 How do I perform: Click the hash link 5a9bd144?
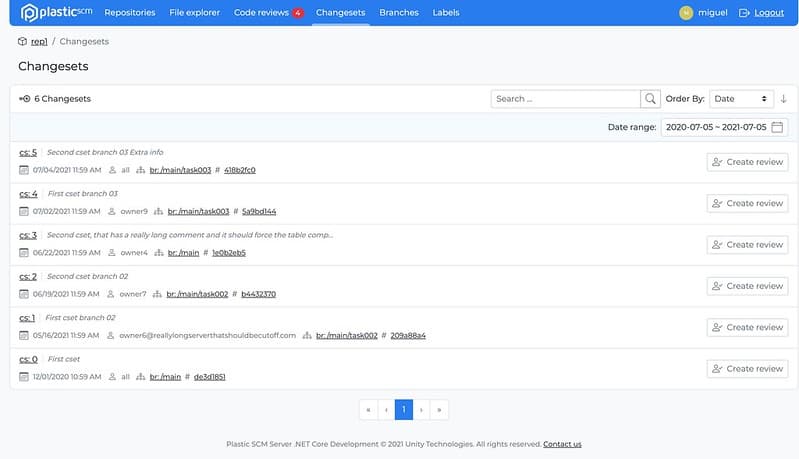259,211
